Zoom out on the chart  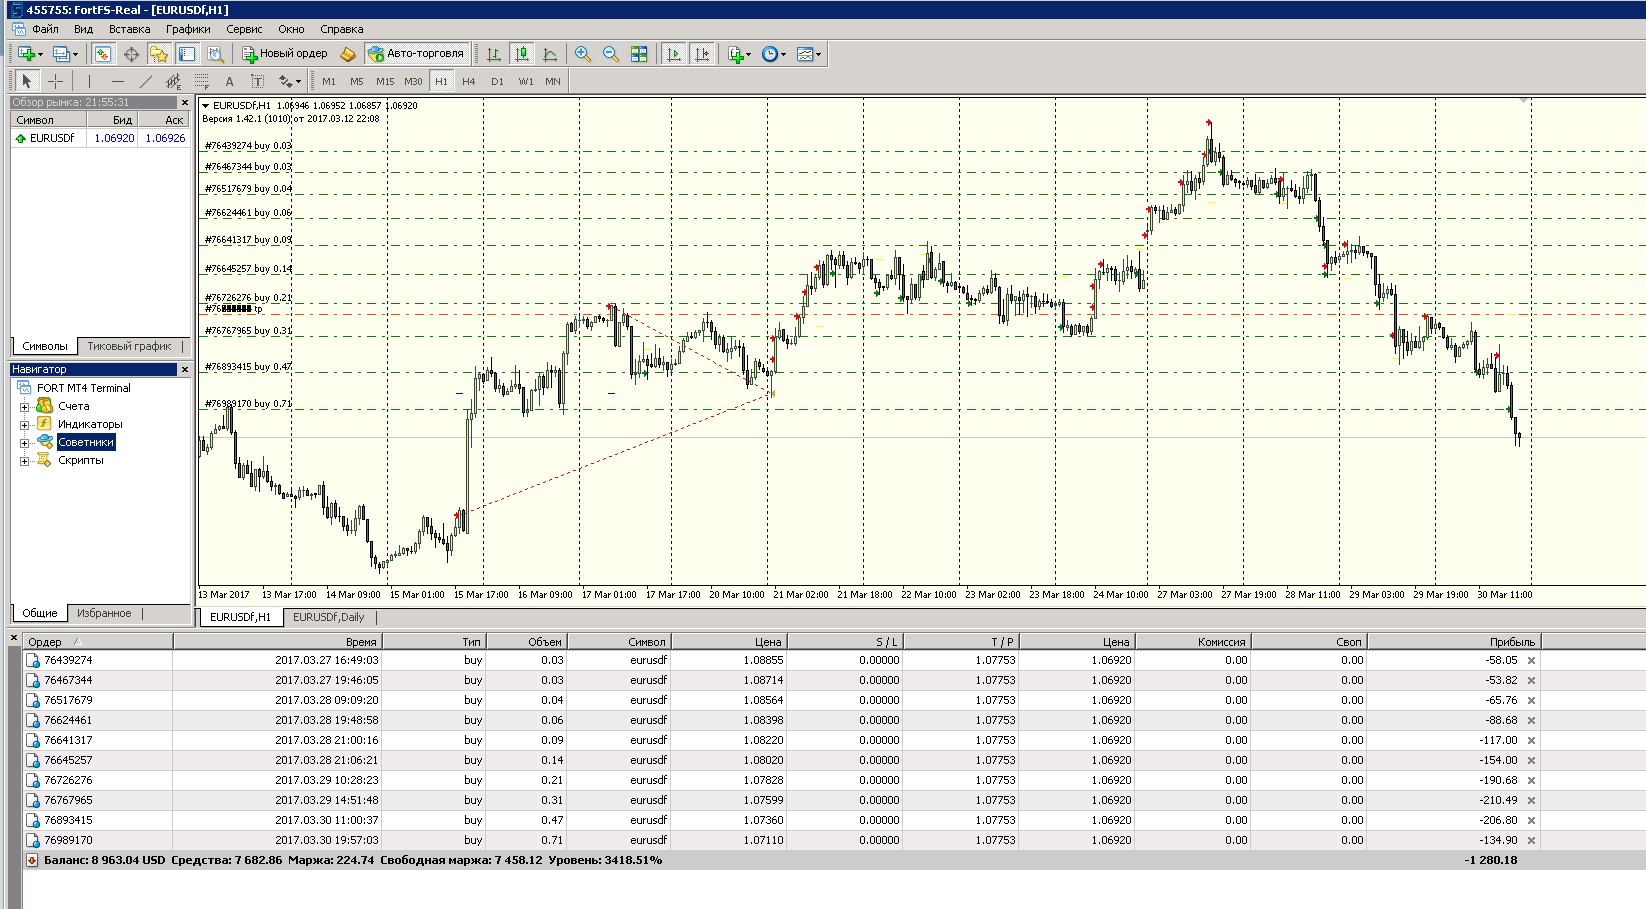(611, 54)
